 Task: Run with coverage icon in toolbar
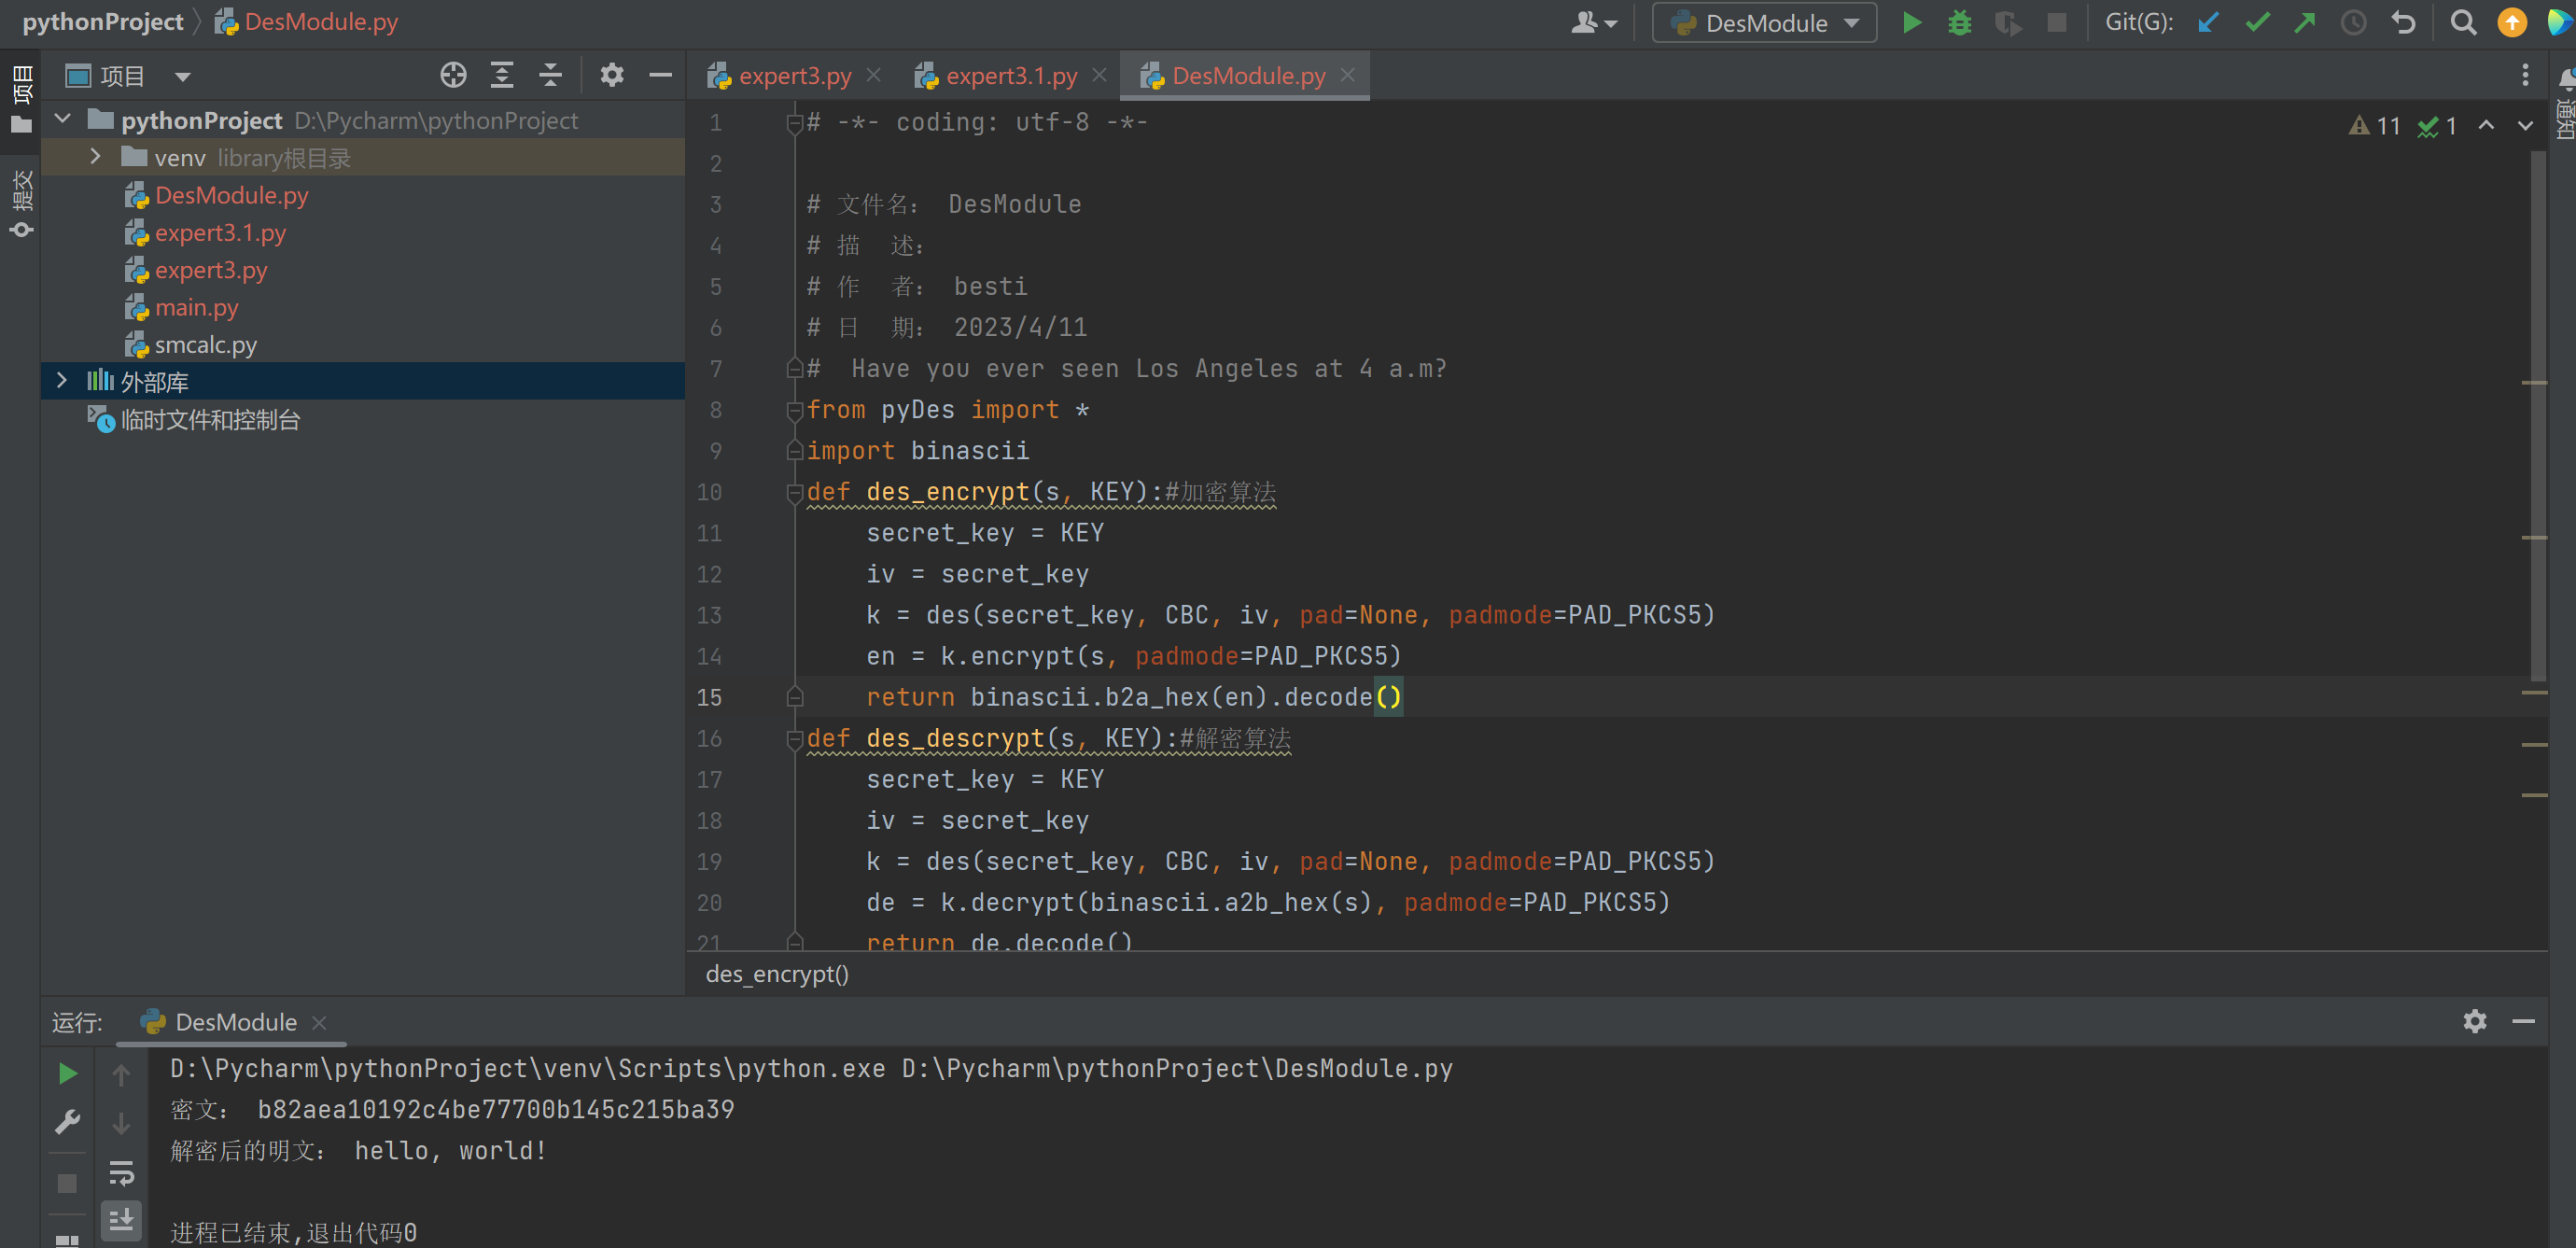2007,22
